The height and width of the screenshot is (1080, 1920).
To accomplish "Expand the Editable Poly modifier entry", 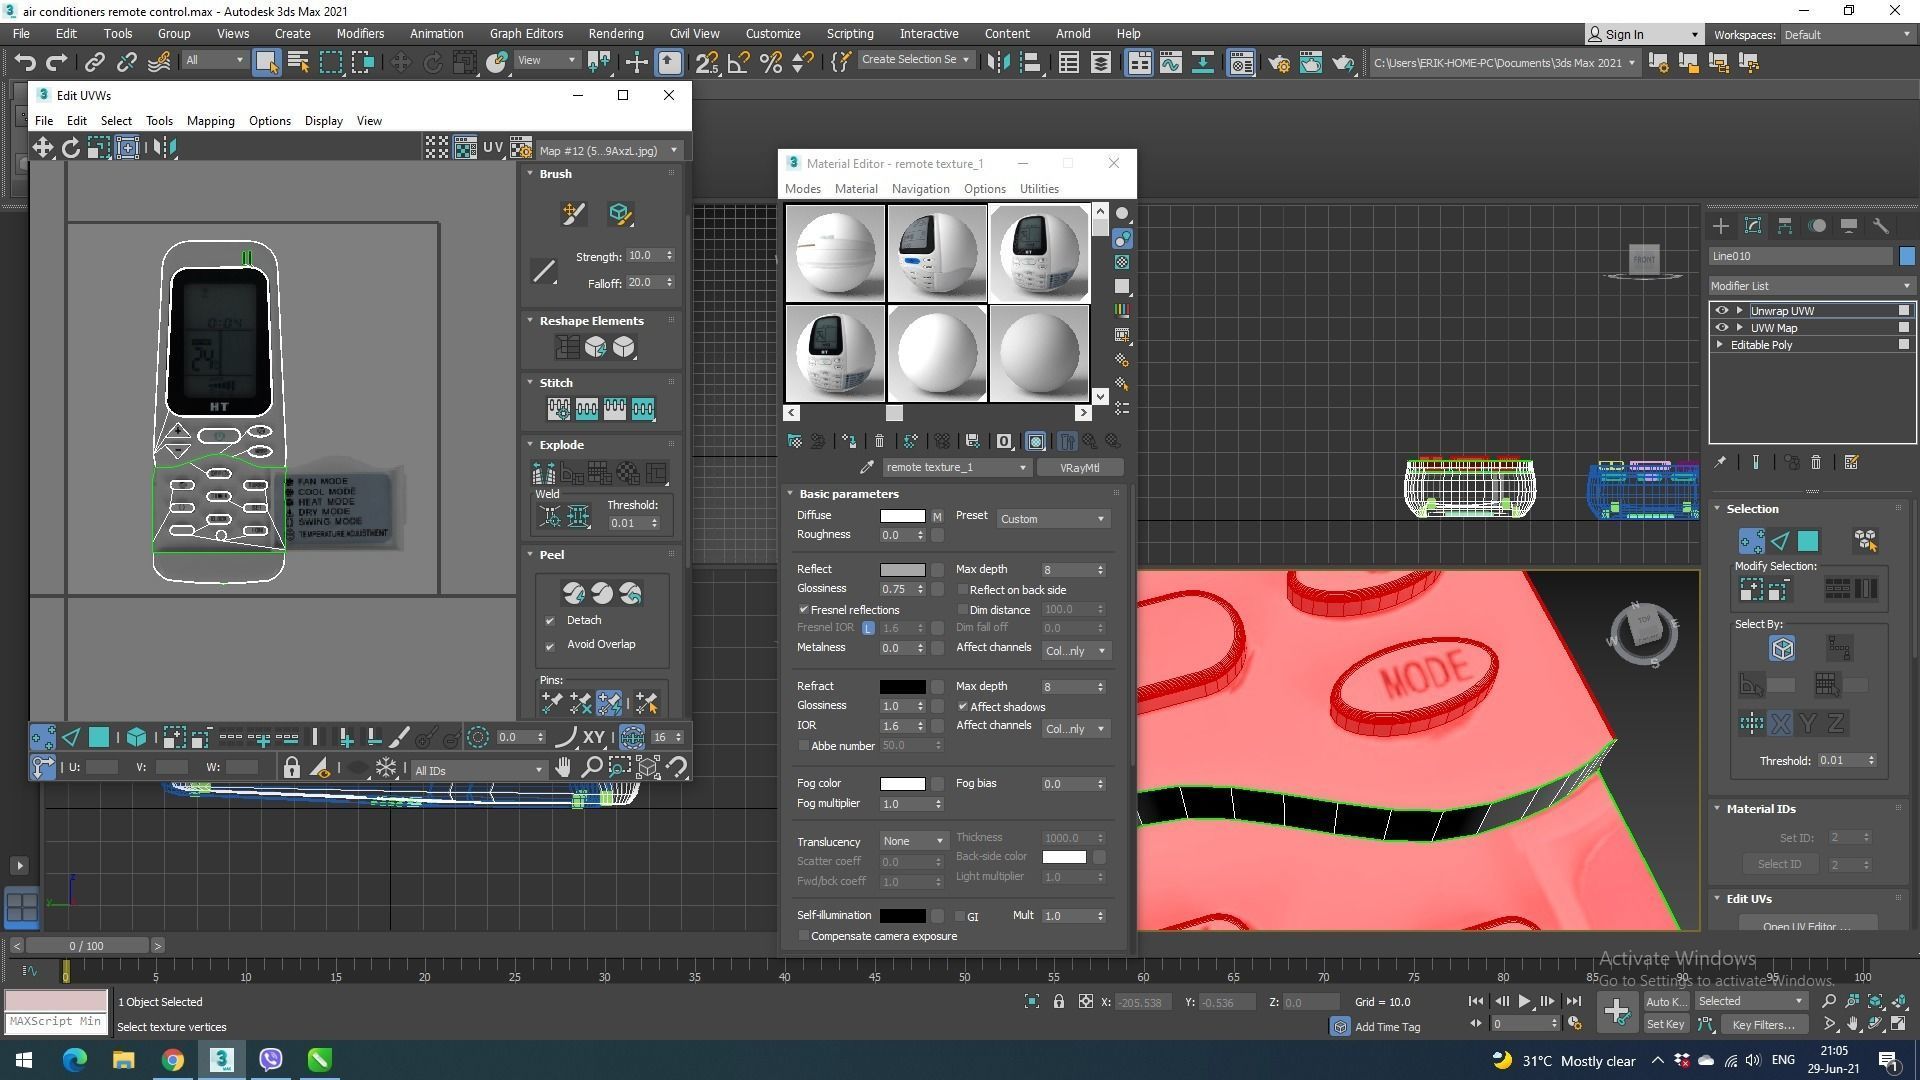I will pyautogui.click(x=1719, y=344).
